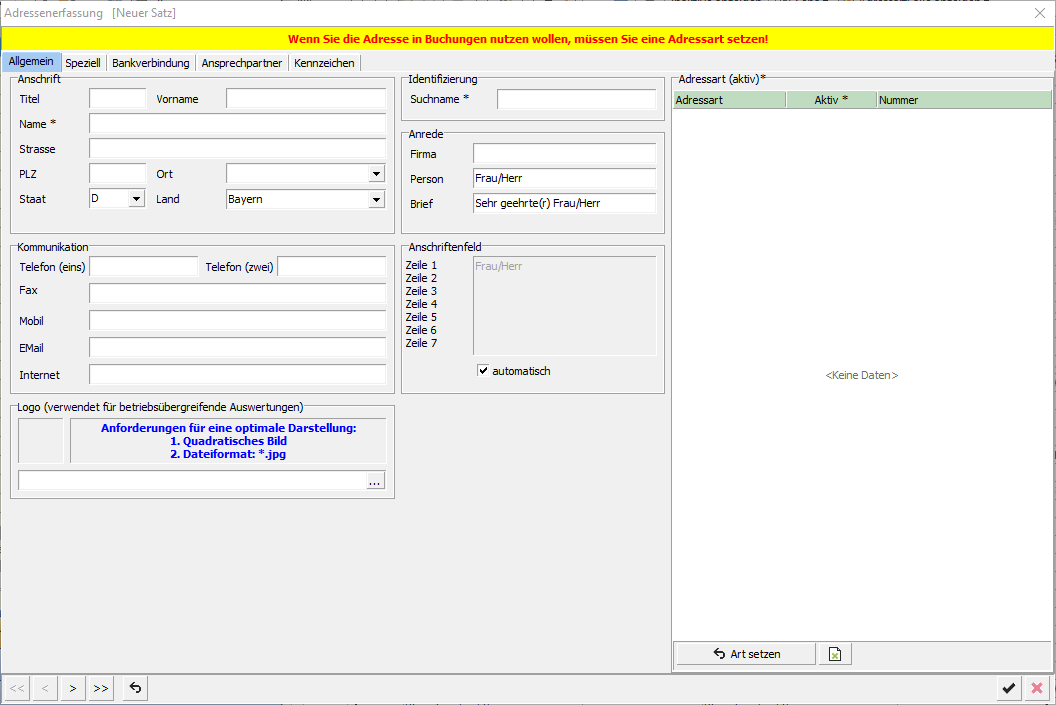The width and height of the screenshot is (1056, 705).
Task: Click the first-record navigation icon
Action: 15,688
